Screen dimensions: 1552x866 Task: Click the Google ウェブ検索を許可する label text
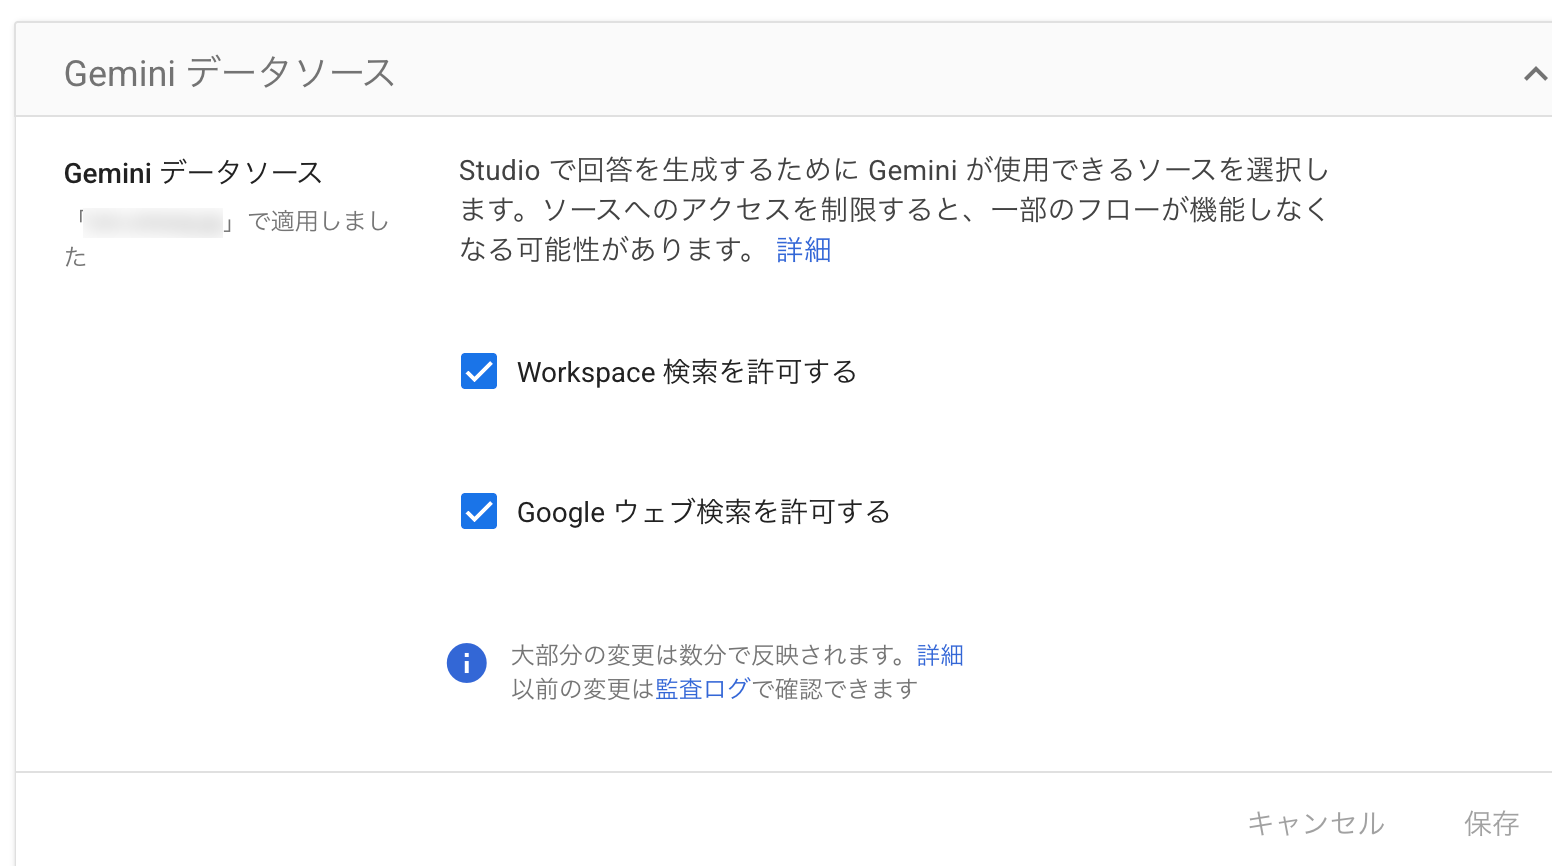click(704, 512)
